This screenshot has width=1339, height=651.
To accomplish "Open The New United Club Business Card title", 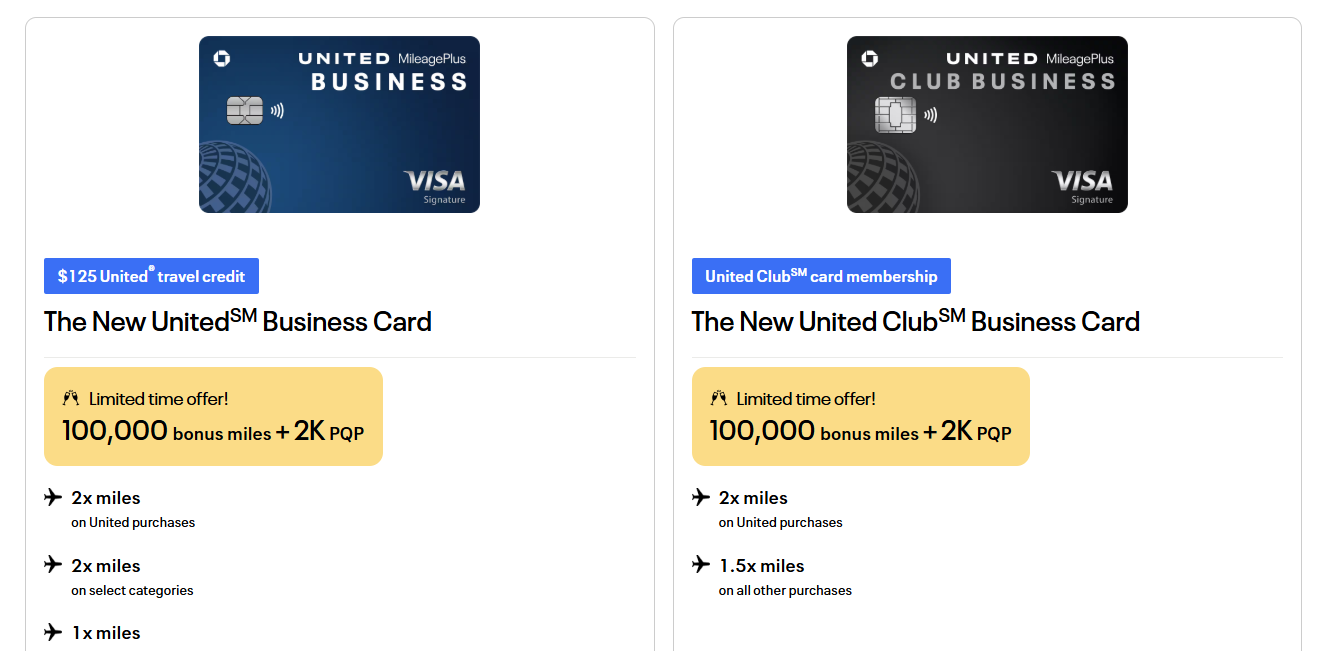I will [916, 321].
